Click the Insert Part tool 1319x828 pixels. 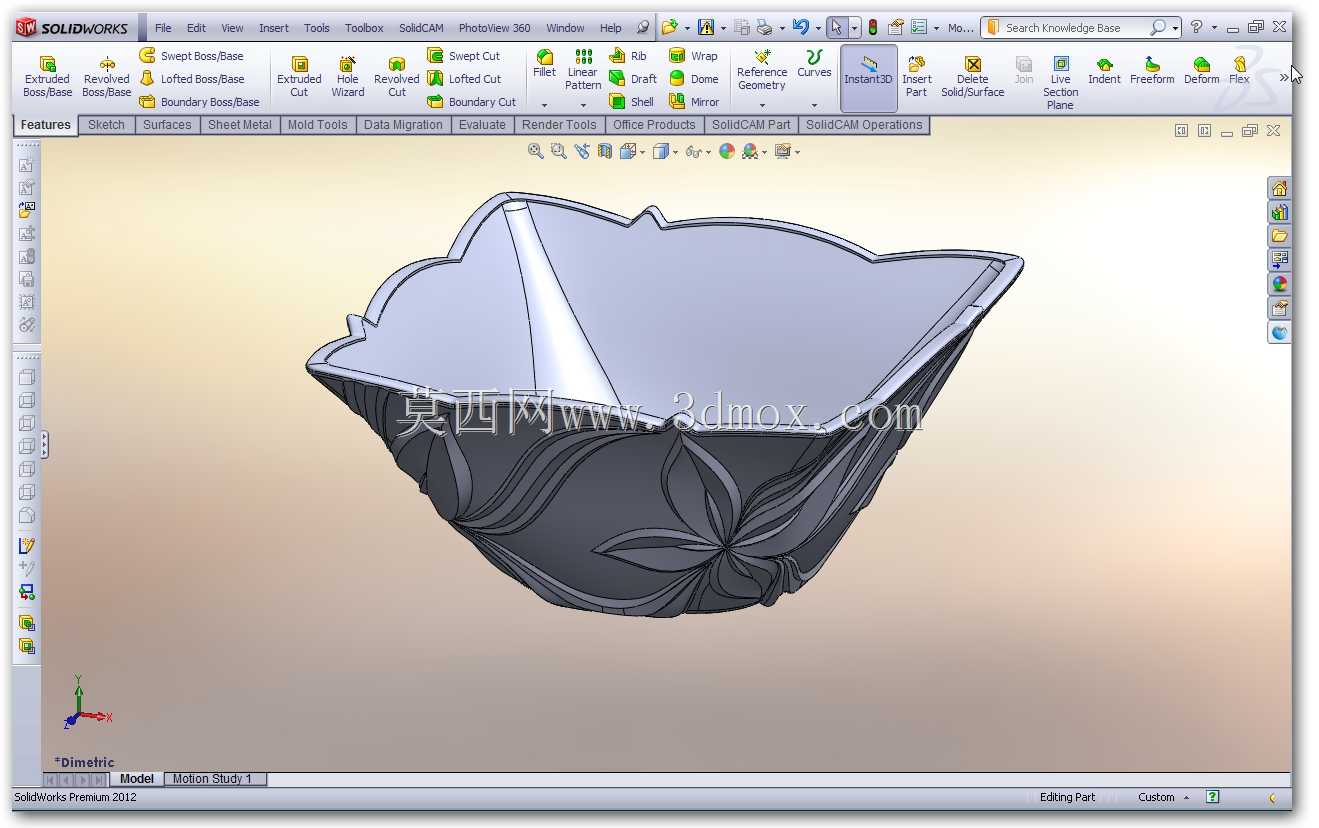pyautogui.click(x=916, y=77)
